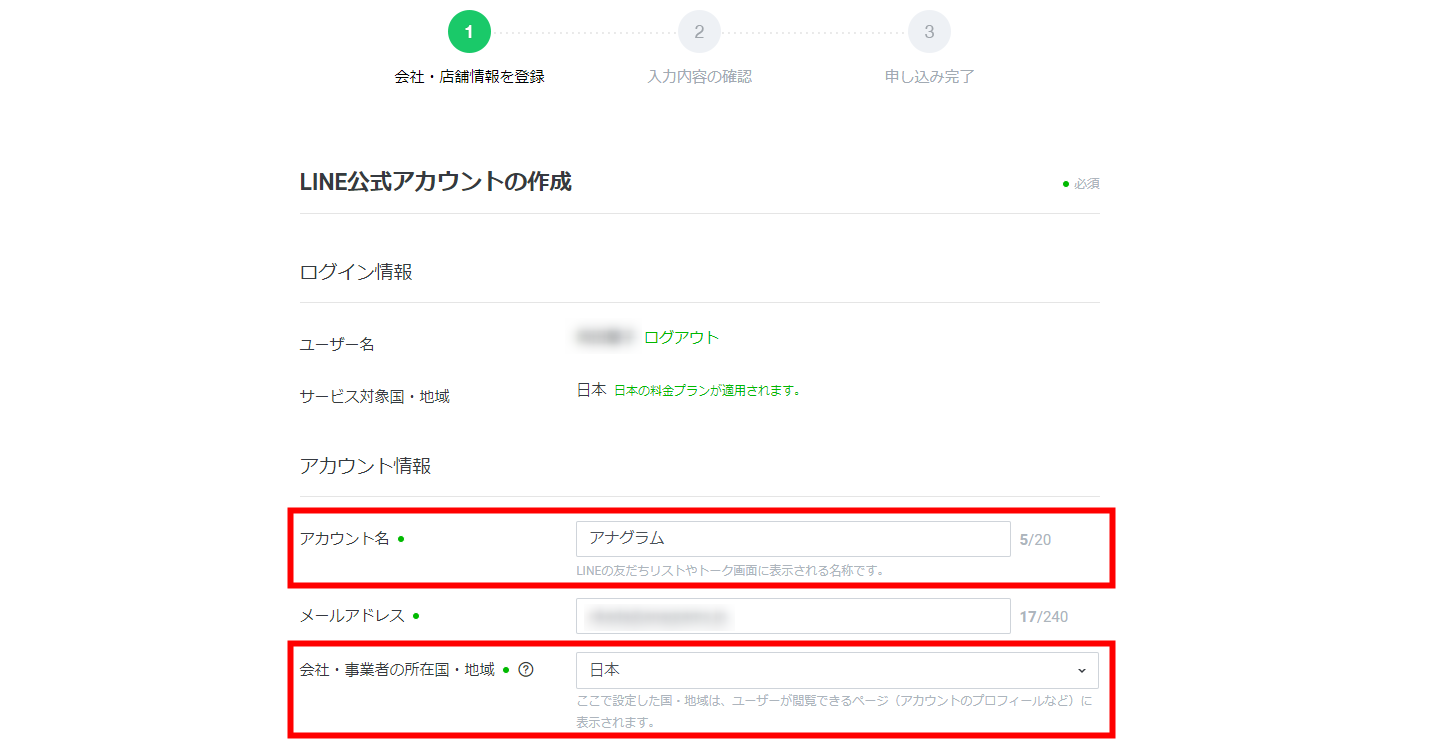Click the step 2 circle indicator
The width and height of the screenshot is (1436, 742).
(699, 32)
